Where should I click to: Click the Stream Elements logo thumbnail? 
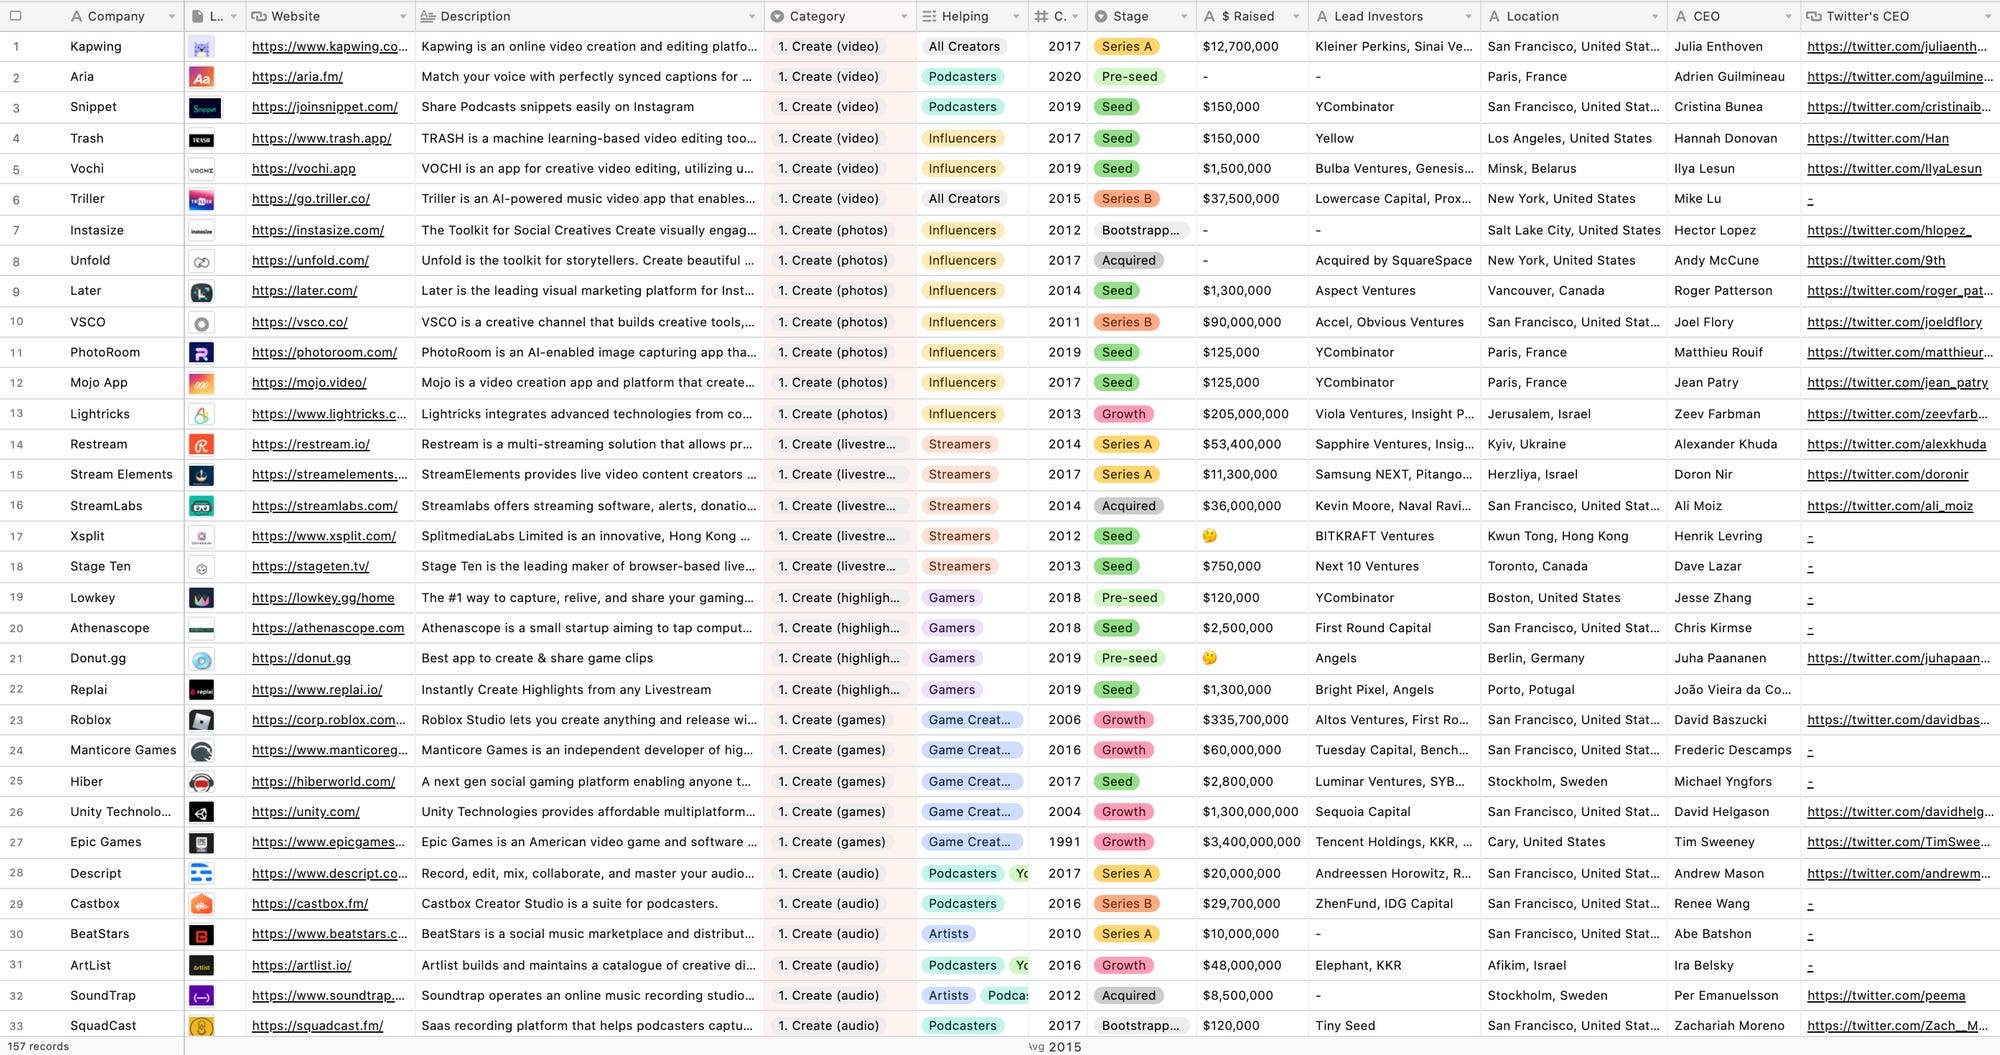pyautogui.click(x=202, y=476)
